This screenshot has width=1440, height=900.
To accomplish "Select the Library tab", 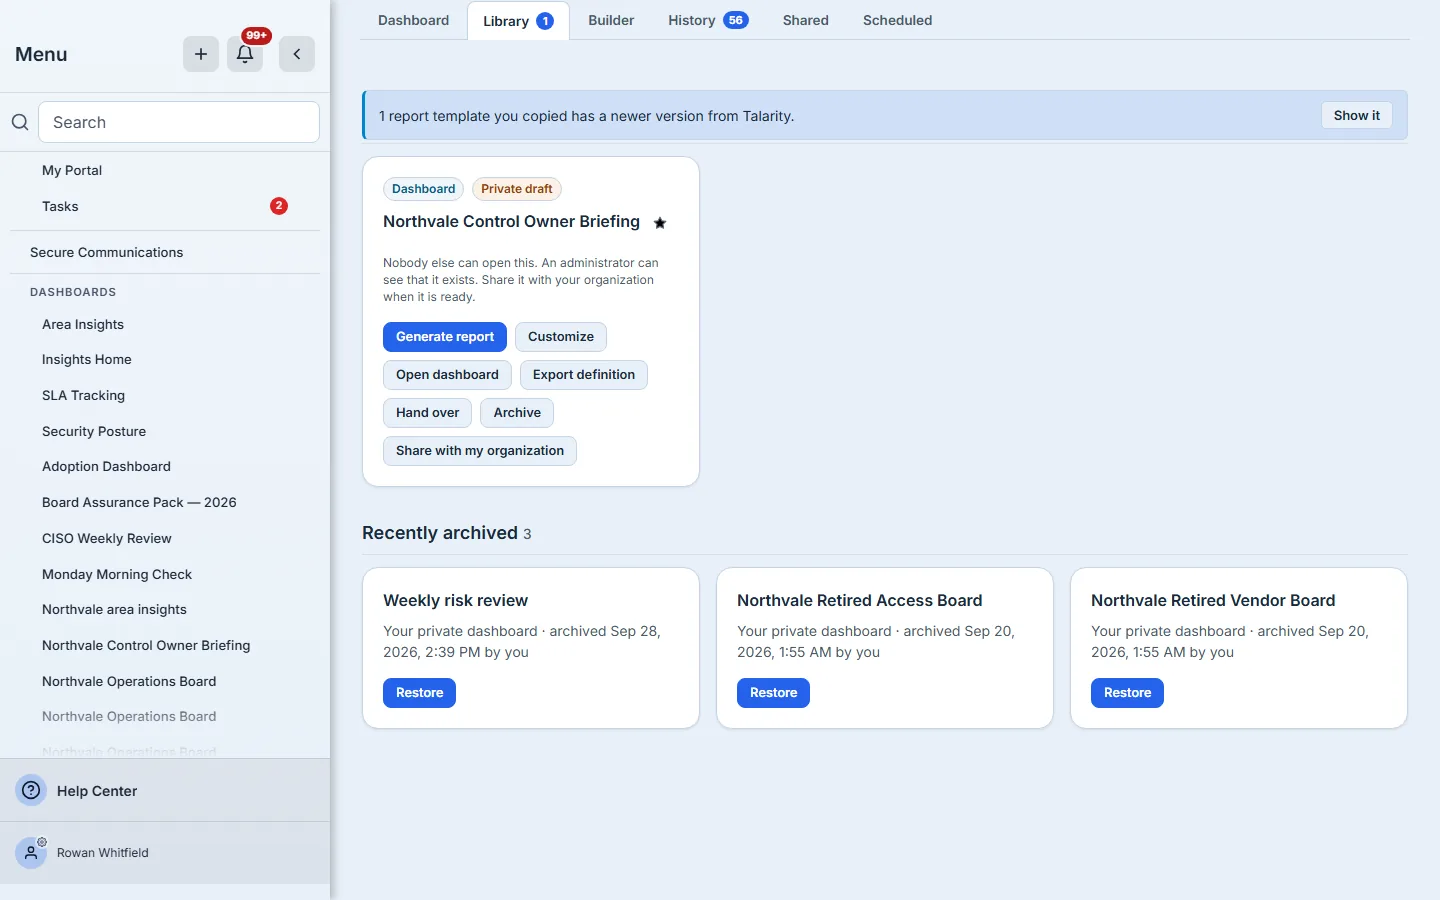I will (518, 21).
